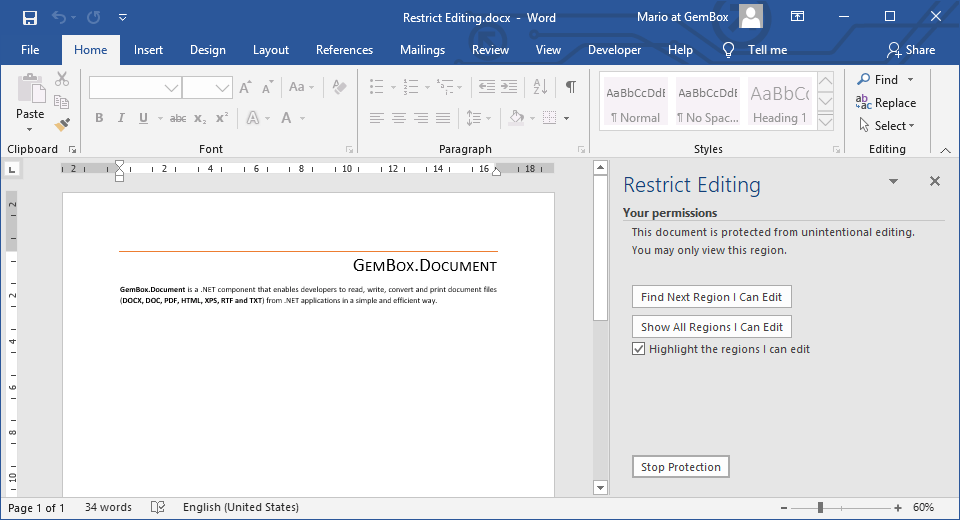
Task: Click the zoom slider handle
Action: coord(820,507)
